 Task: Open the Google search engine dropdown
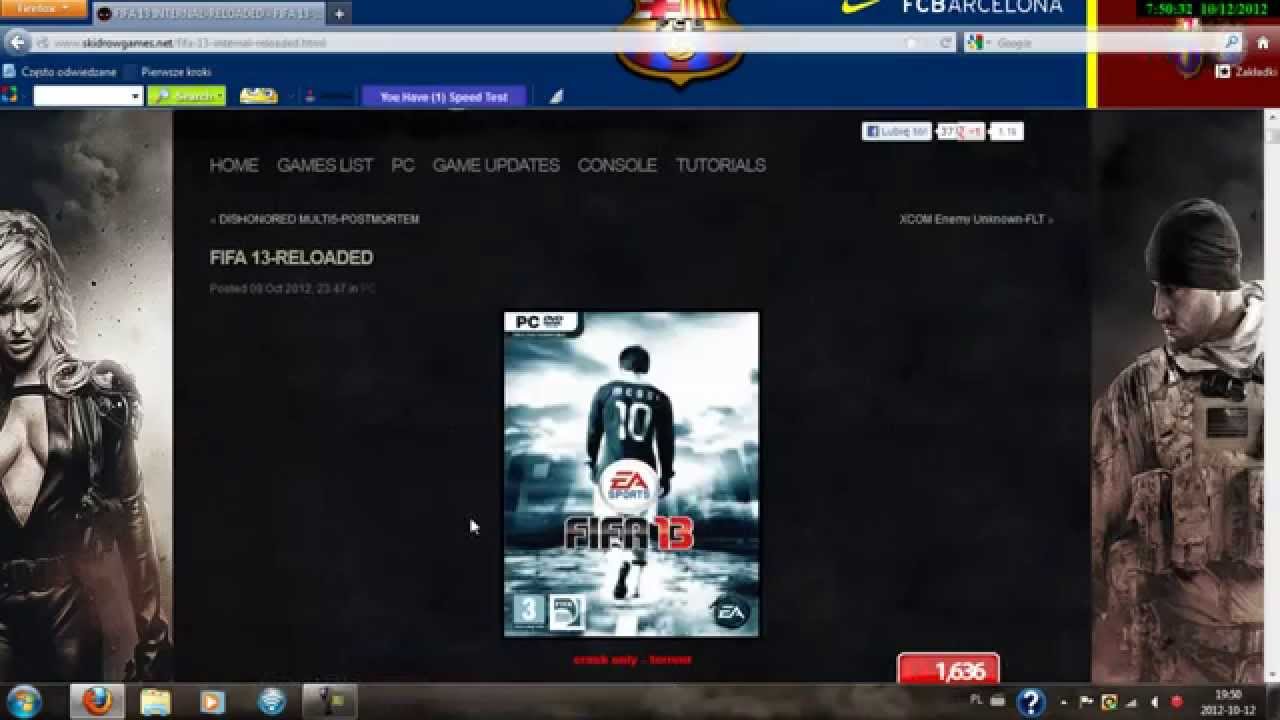pyautogui.click(x=979, y=43)
